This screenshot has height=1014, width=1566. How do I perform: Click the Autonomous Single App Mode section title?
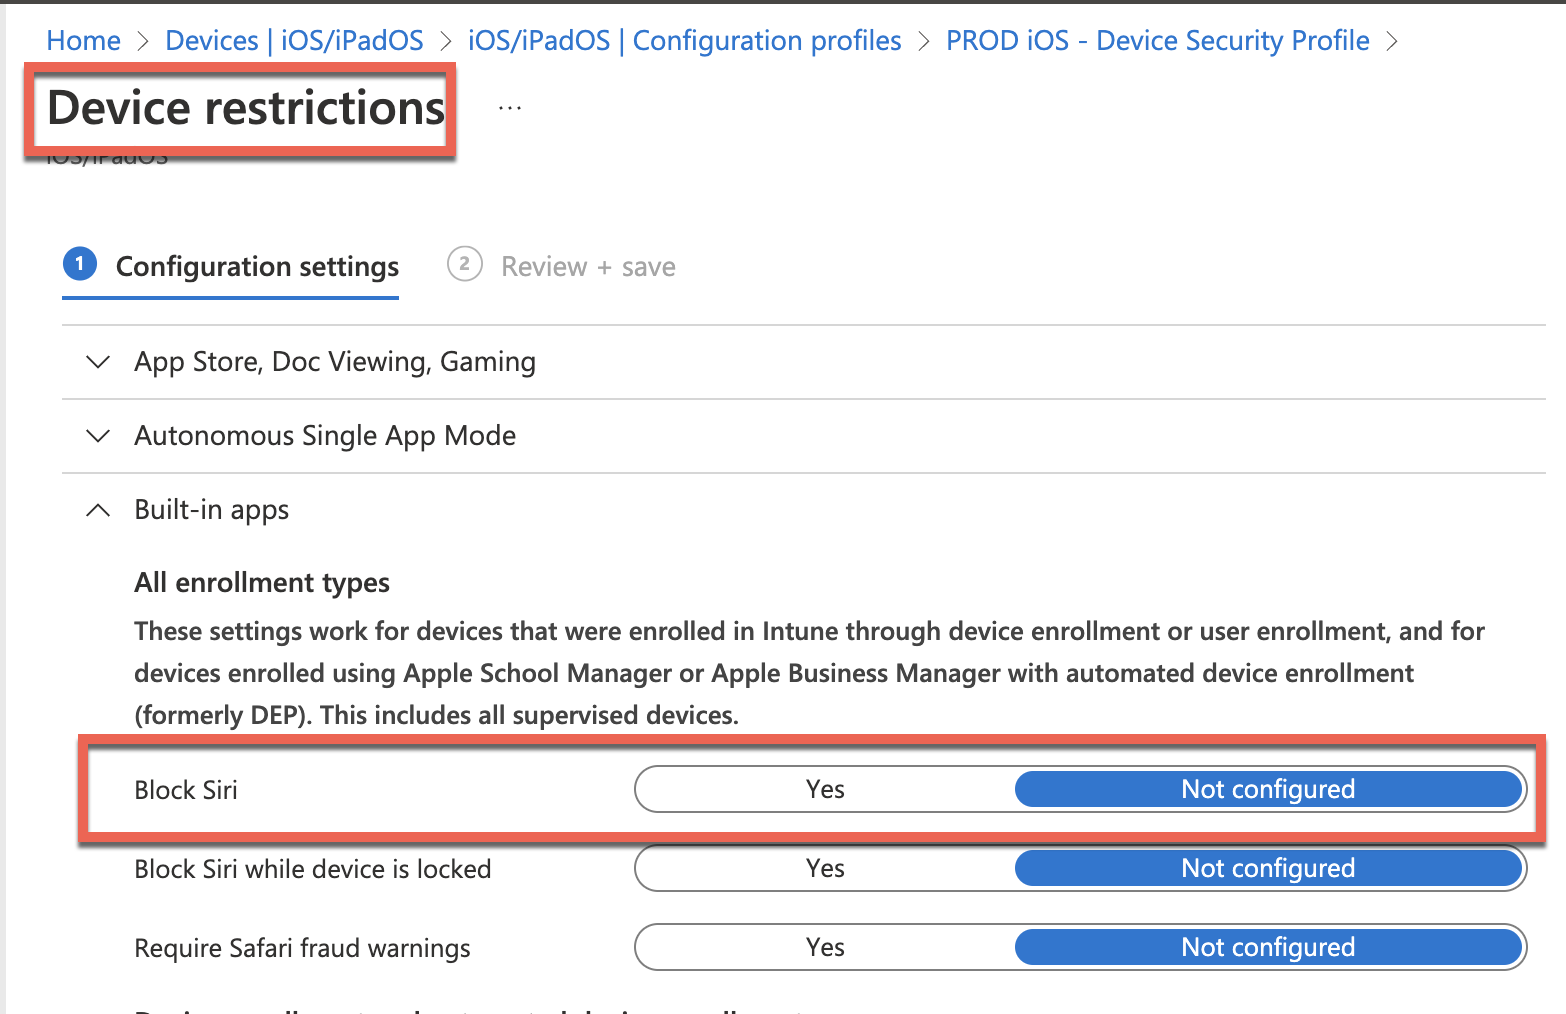tap(325, 436)
